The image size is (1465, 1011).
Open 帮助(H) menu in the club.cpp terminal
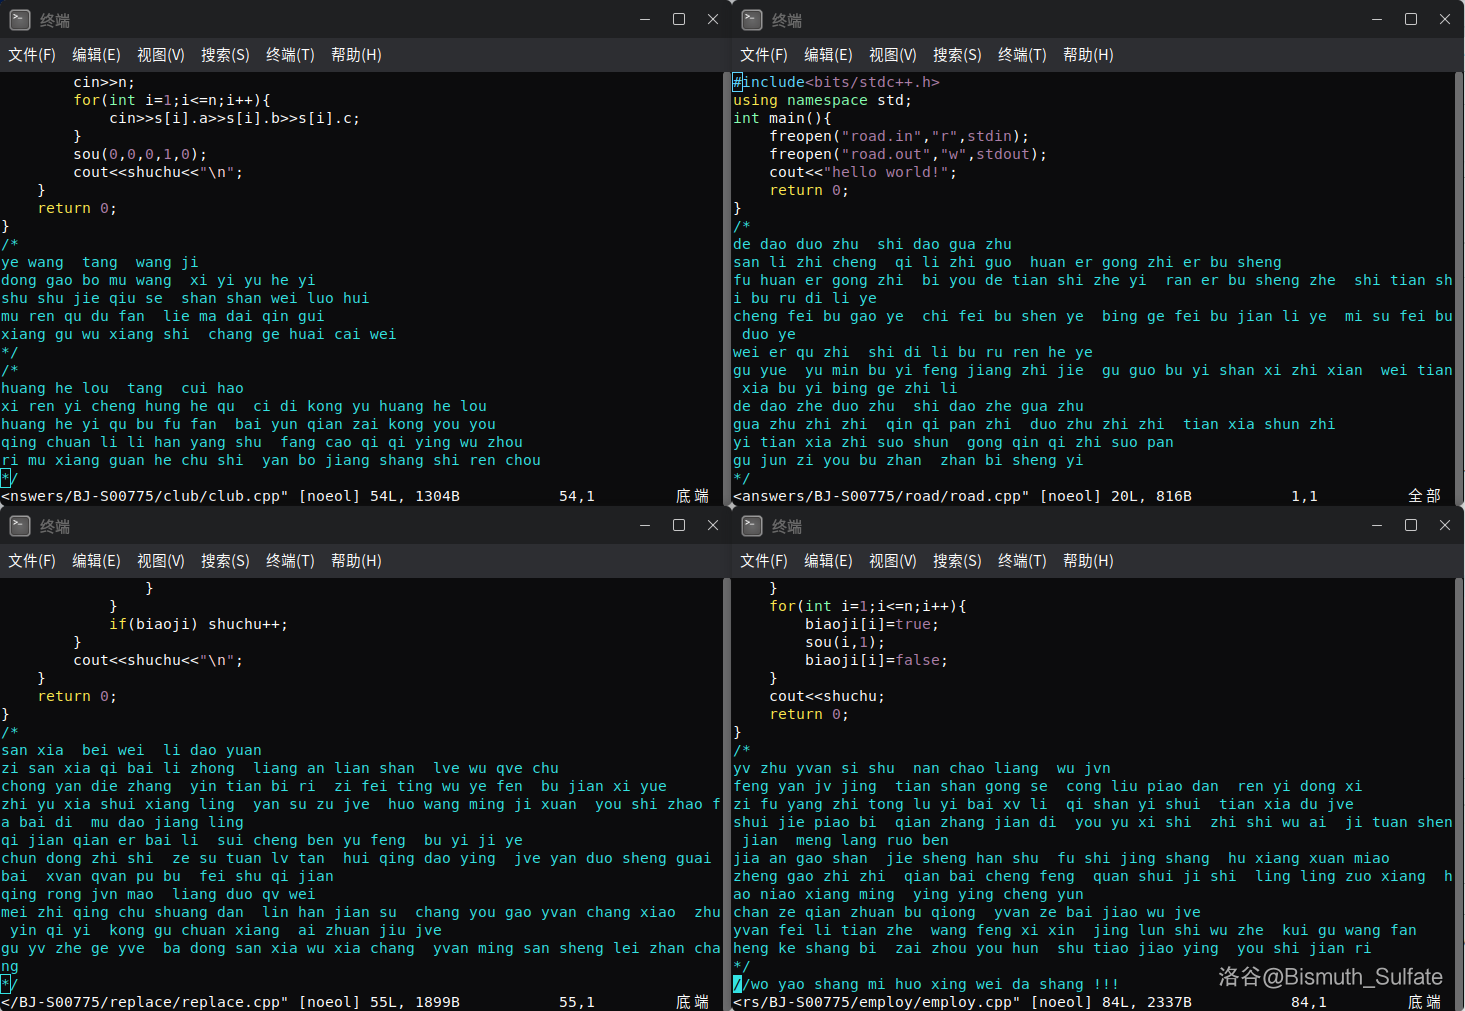pyautogui.click(x=356, y=55)
